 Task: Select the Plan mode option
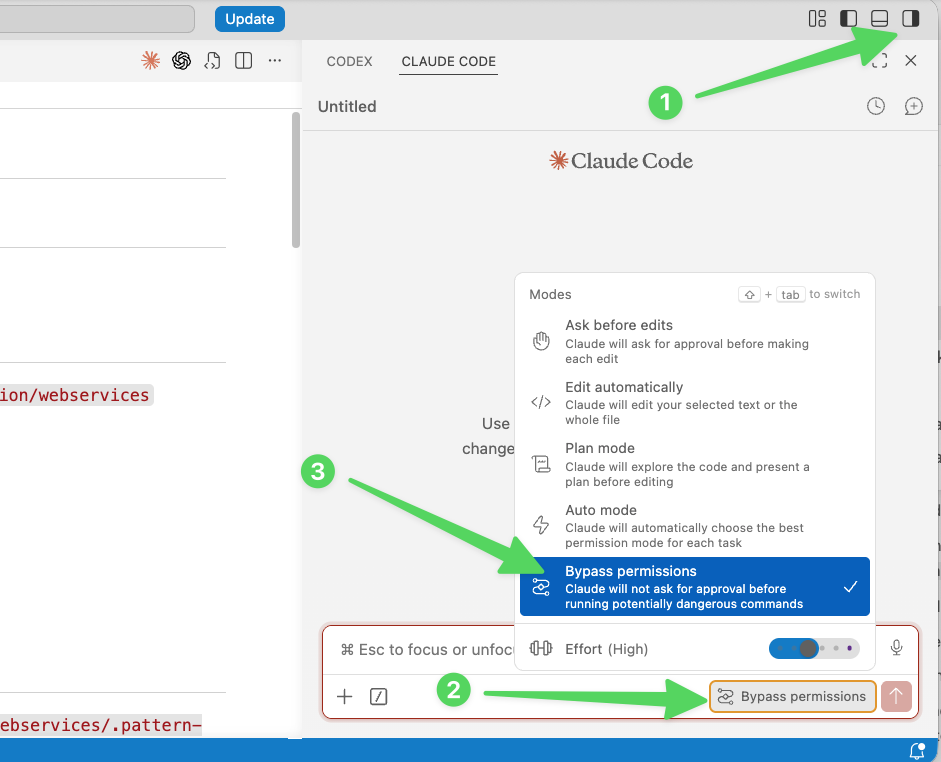pyautogui.click(x=694, y=464)
